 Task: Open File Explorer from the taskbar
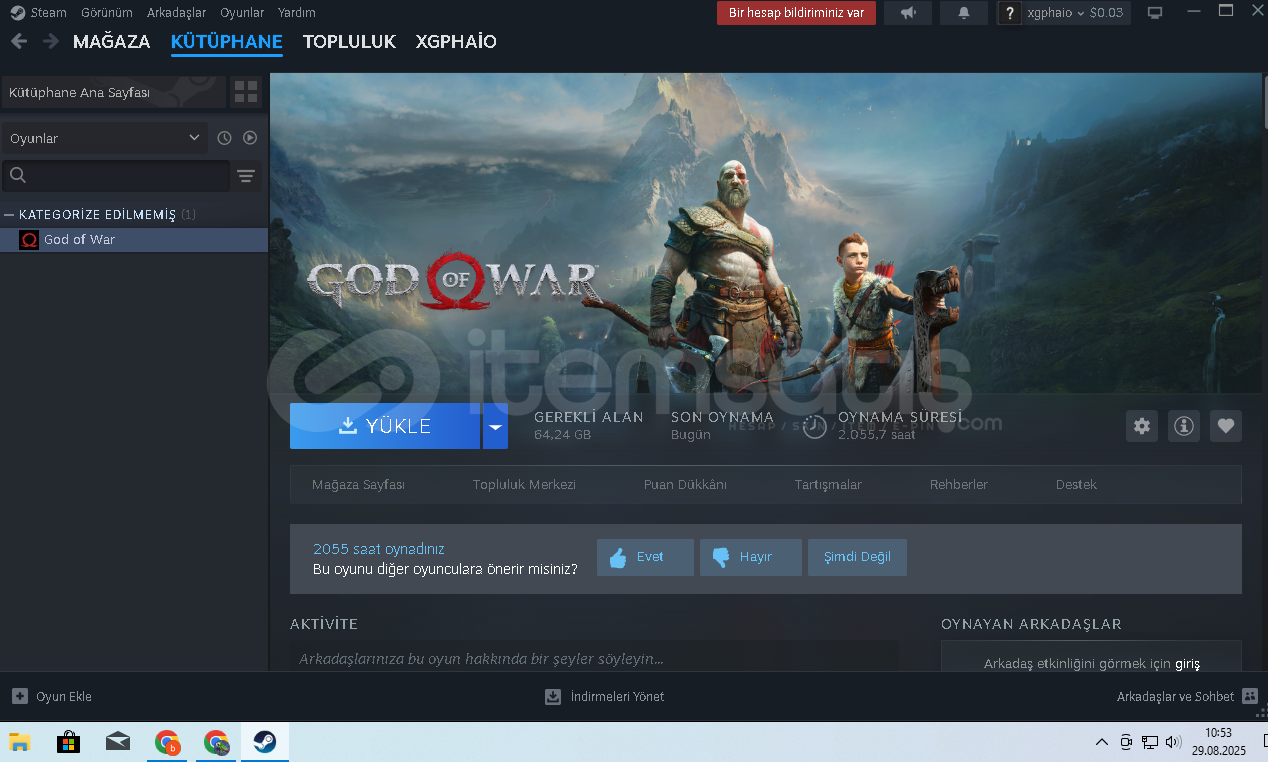coord(20,742)
